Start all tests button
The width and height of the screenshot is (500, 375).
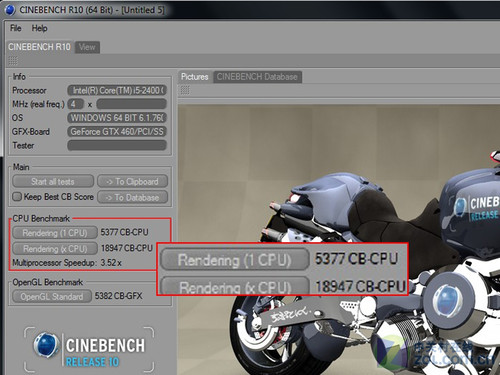tap(53, 181)
